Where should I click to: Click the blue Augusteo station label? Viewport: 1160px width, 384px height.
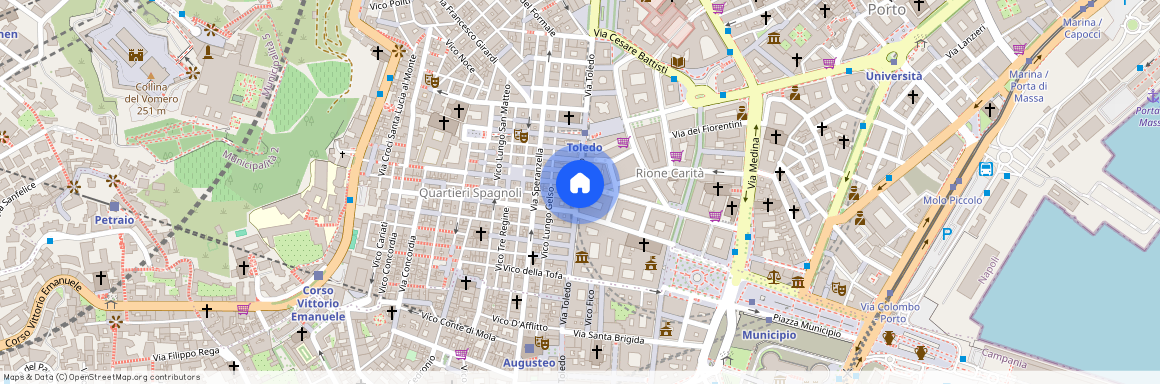click(529, 363)
